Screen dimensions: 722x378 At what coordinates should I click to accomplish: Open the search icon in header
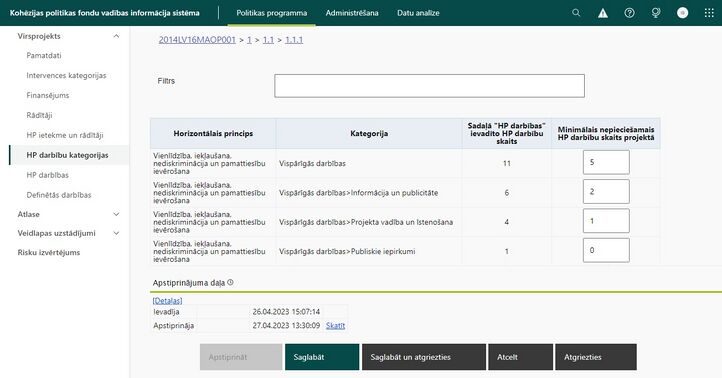click(576, 13)
